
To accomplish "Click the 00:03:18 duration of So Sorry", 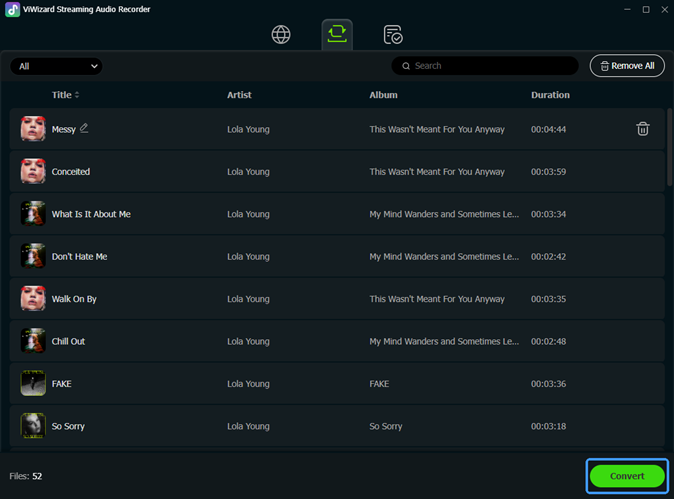I will tap(548, 426).
